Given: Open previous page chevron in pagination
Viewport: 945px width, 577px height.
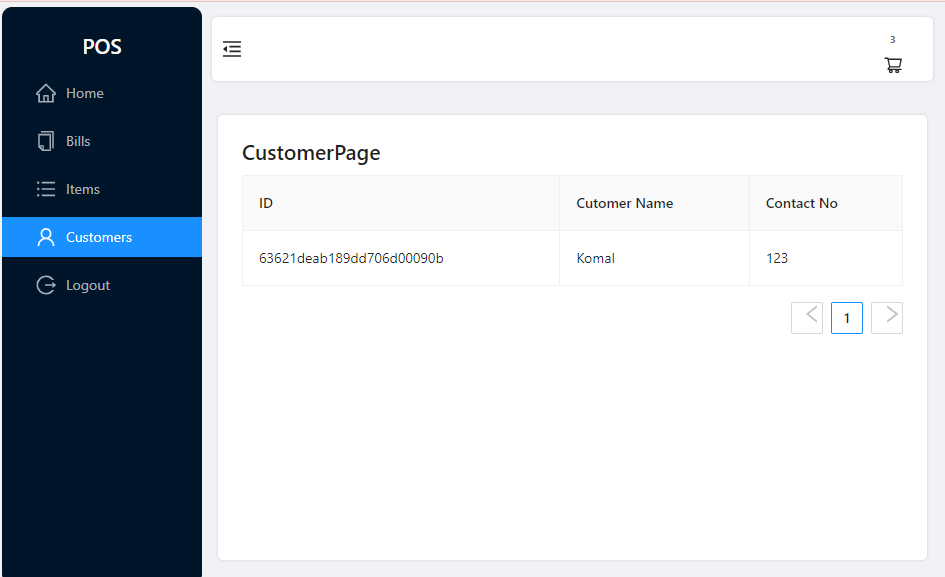Looking at the screenshot, I should pyautogui.click(x=807, y=317).
